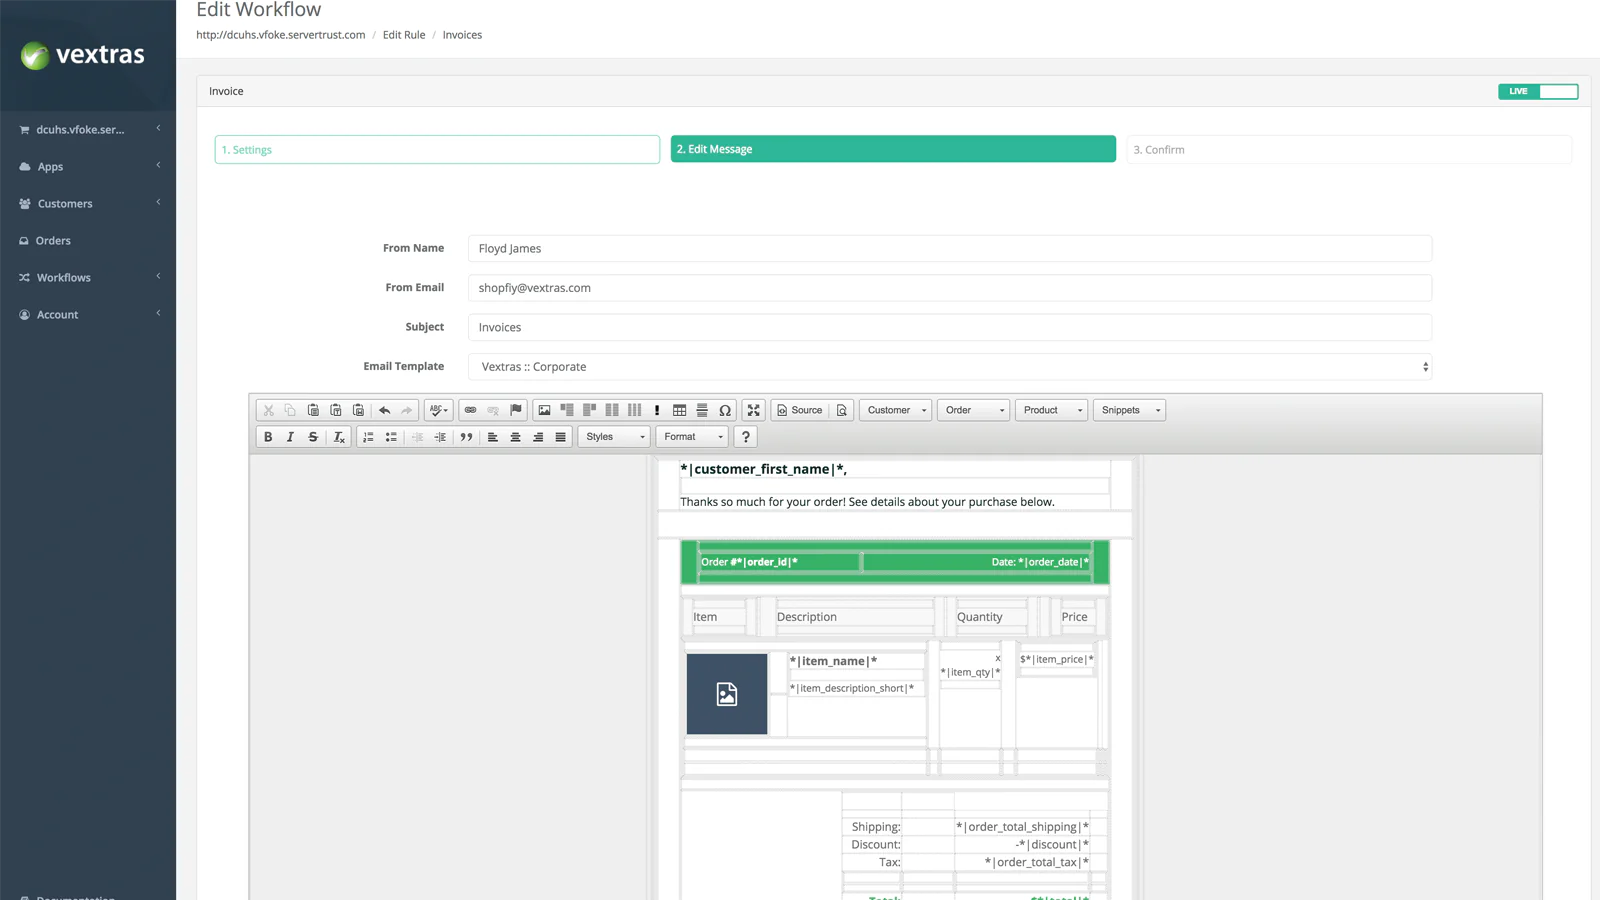1600x900 pixels.
Task: Click the vextras logo
Action: pos(83,55)
